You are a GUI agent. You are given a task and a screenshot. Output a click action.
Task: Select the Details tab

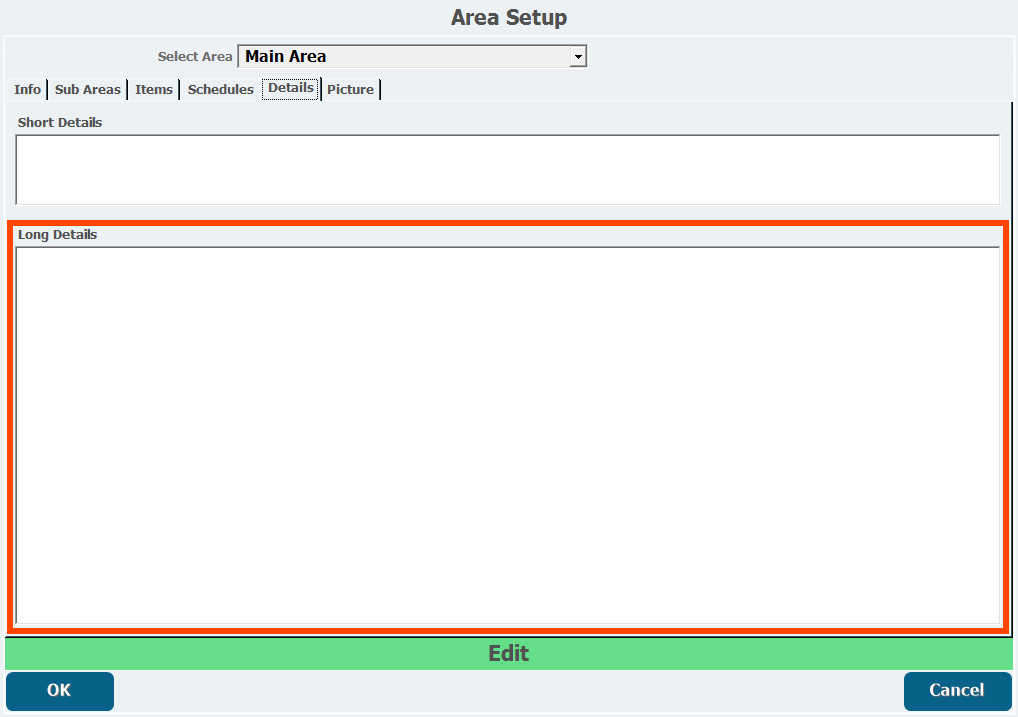[291, 88]
